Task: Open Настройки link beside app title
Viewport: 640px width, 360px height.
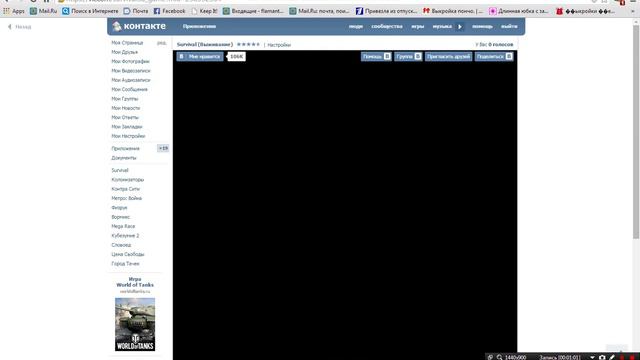Action: point(279,45)
